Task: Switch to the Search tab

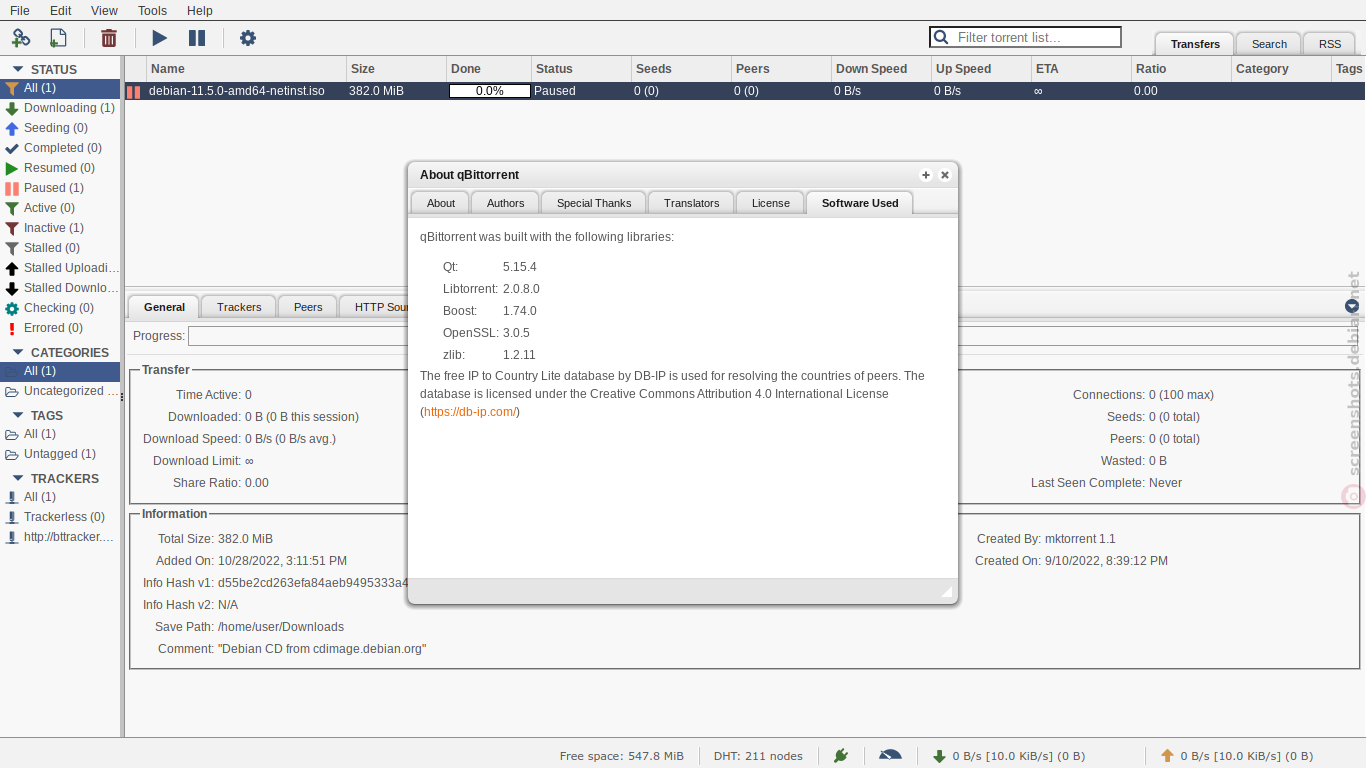Action: coord(1269,44)
